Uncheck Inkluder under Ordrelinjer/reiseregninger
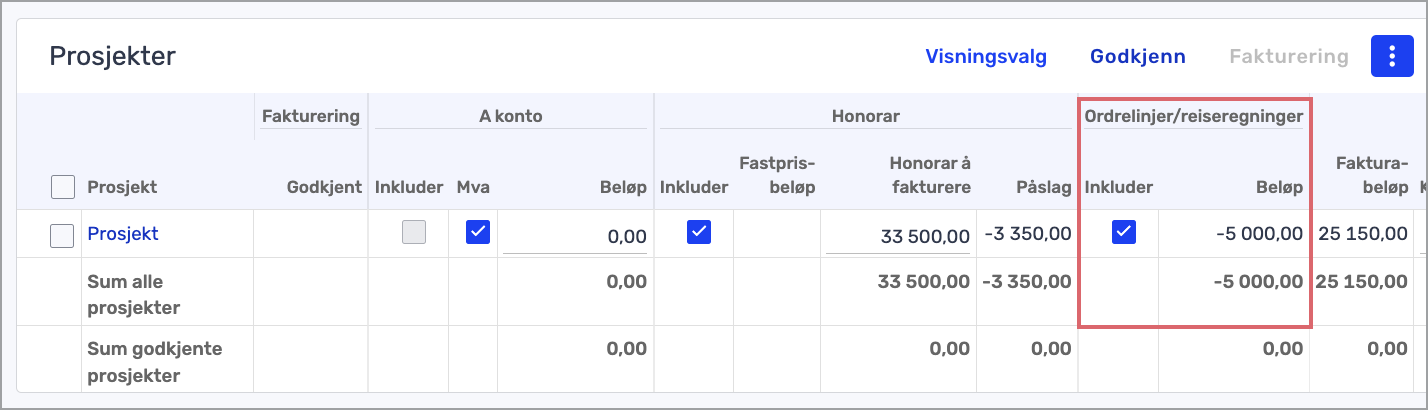The image size is (1428, 410). pyautogui.click(x=1124, y=233)
